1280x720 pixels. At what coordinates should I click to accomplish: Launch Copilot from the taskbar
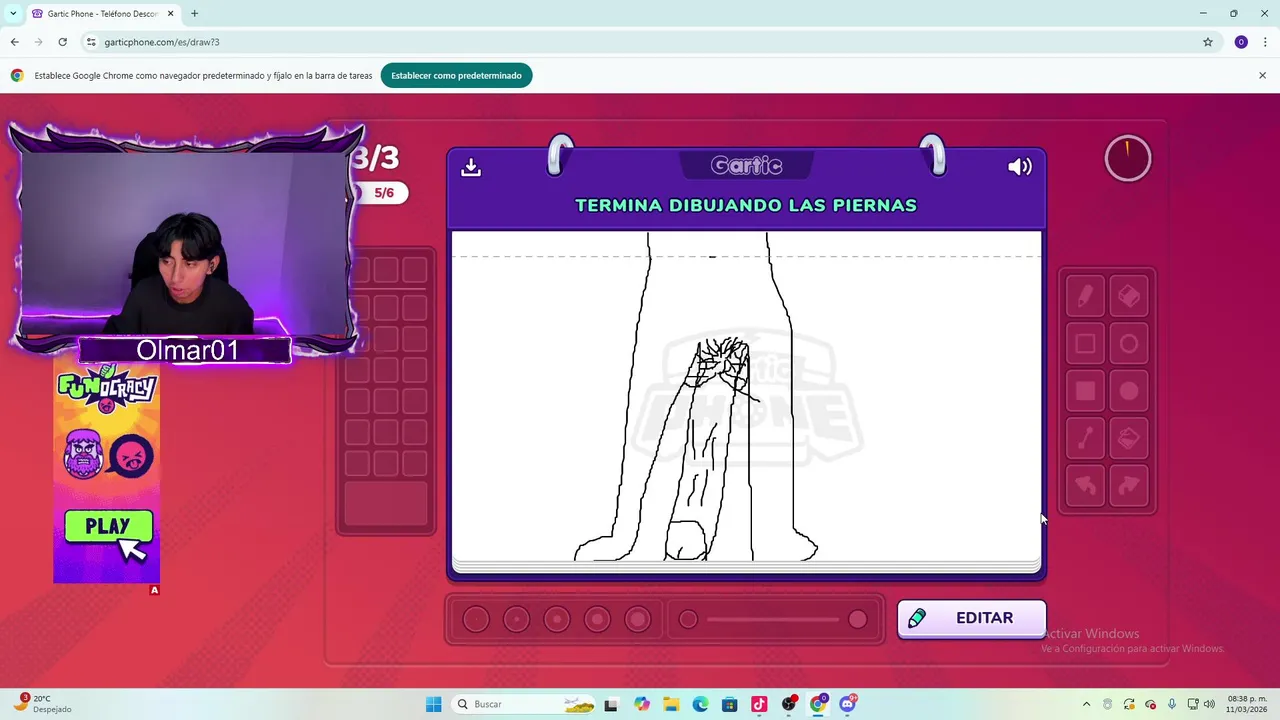[641, 704]
